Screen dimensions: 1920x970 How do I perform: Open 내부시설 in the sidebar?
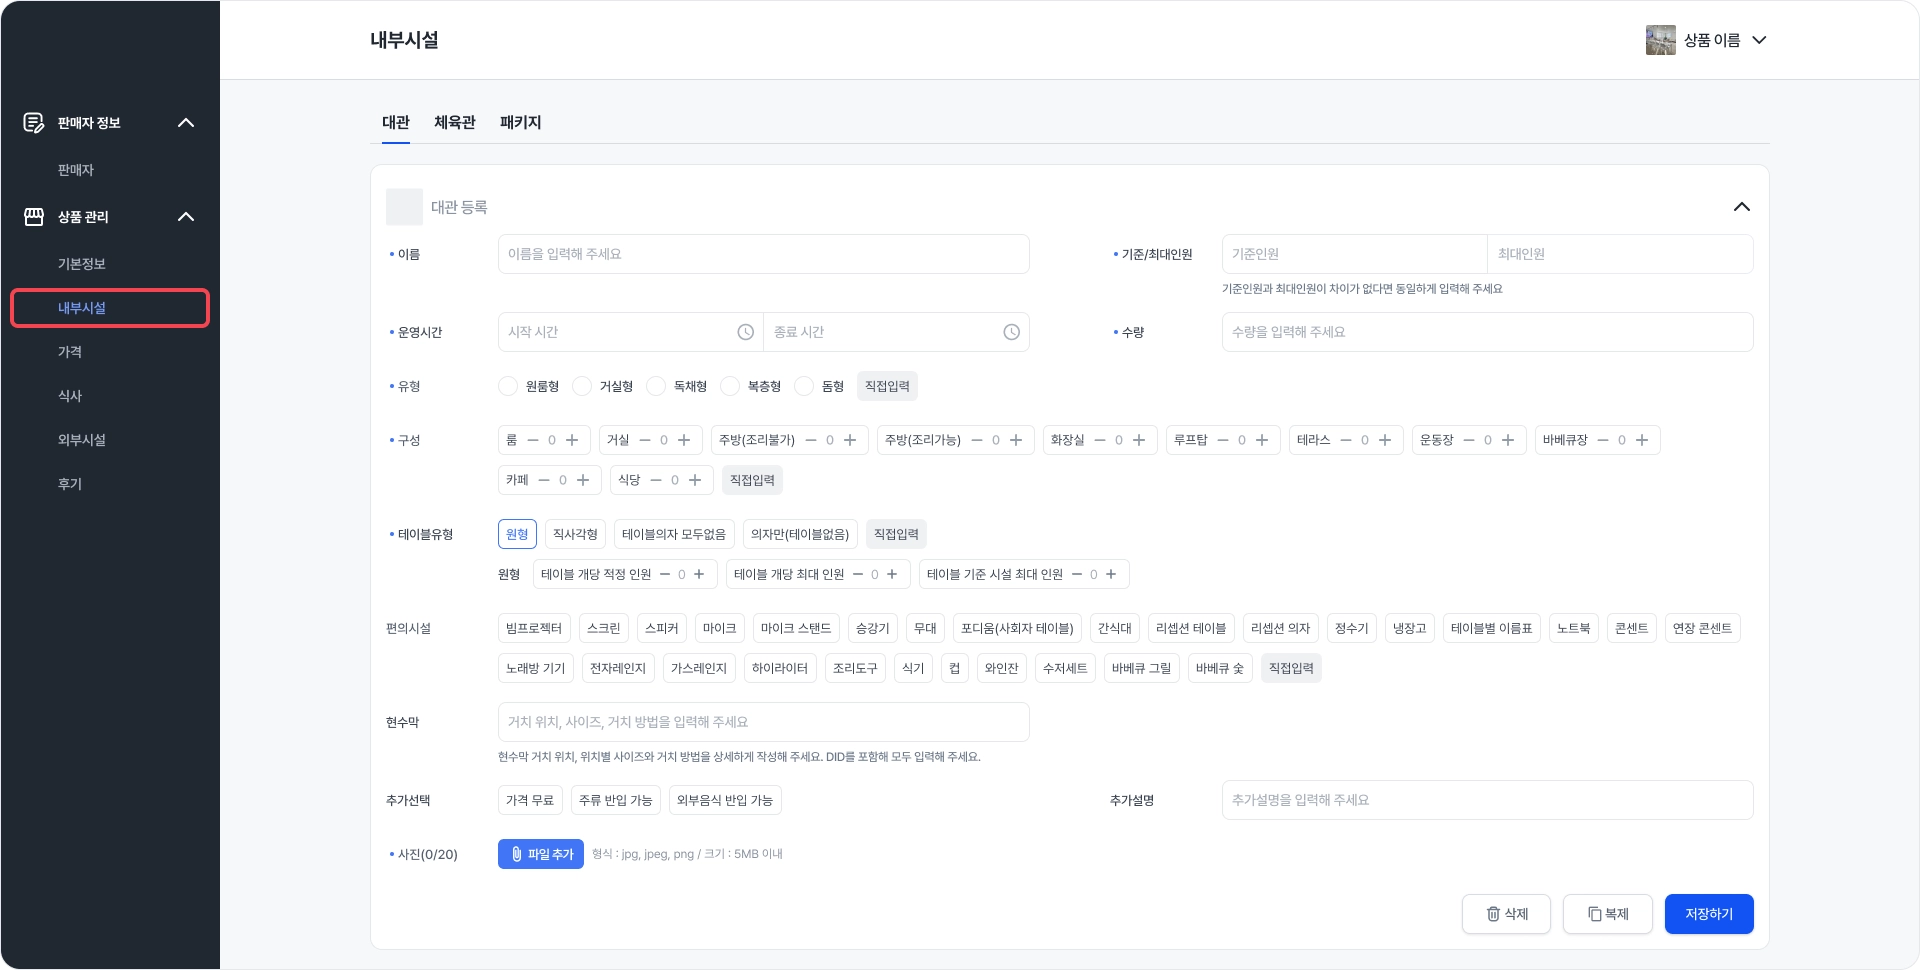coord(110,308)
